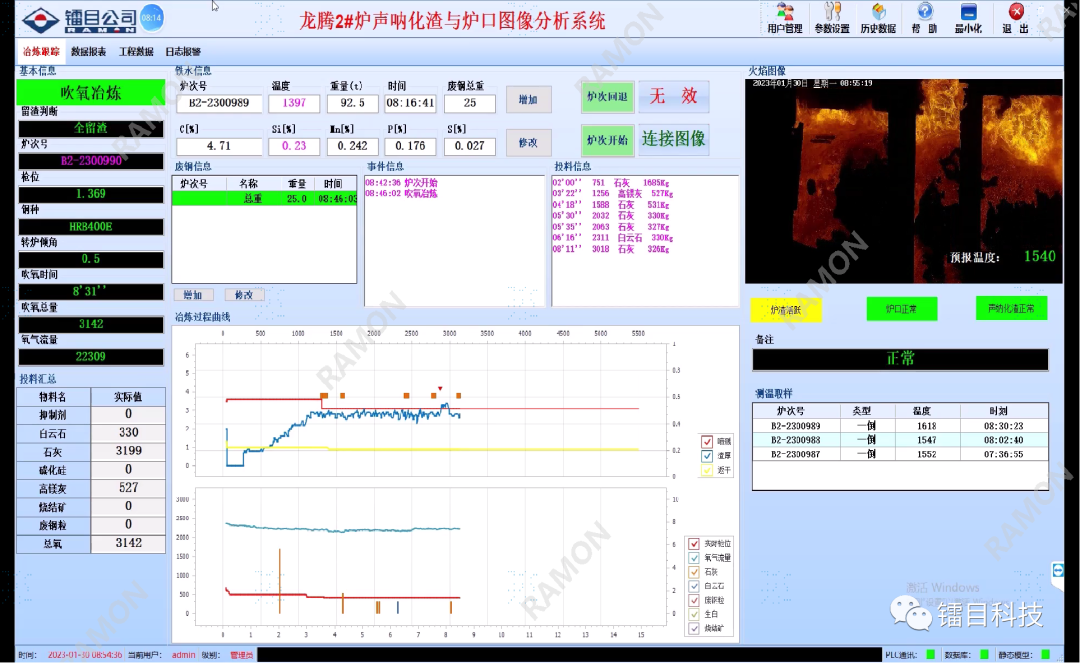
Task: Switch to the 工程数据 tab
Action: [136, 52]
